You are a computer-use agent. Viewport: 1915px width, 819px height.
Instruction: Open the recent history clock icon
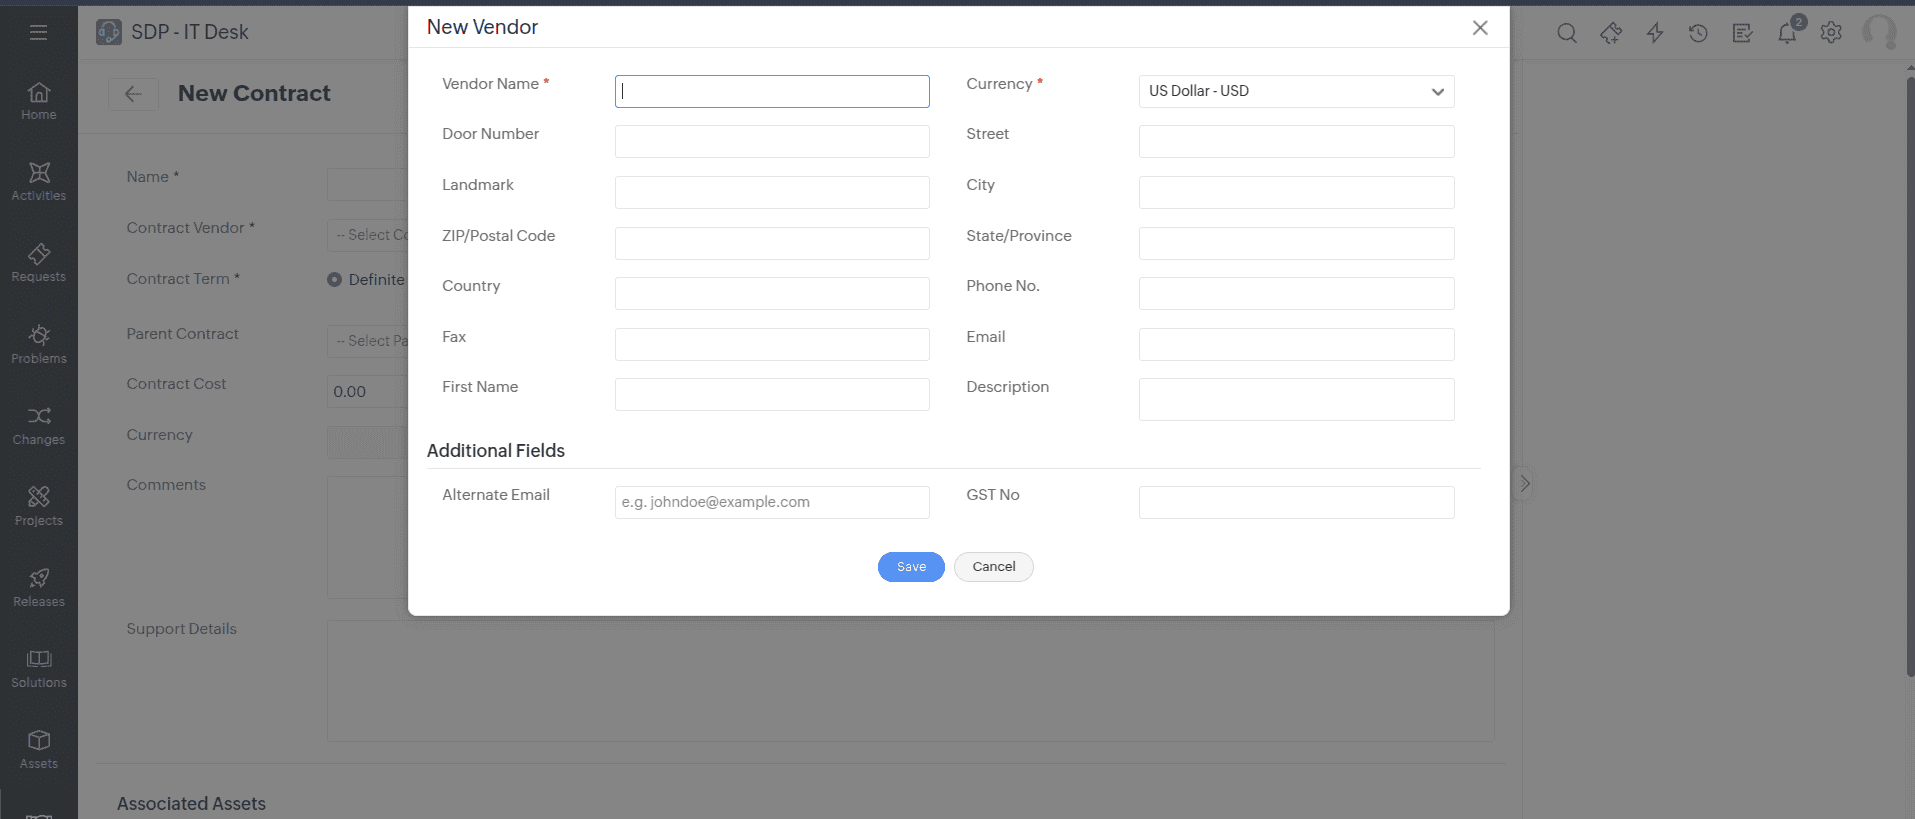click(x=1698, y=33)
